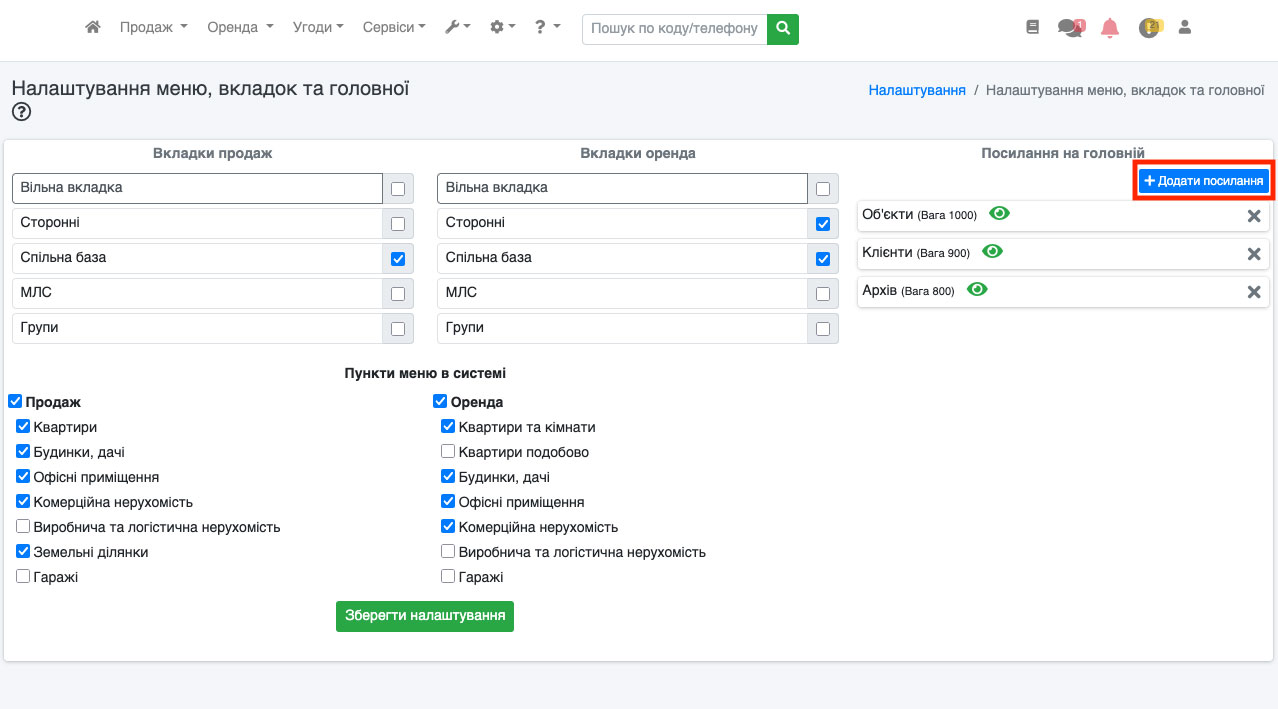Click the red notification bell
The height and width of the screenshot is (709, 1278).
pos(1109,28)
